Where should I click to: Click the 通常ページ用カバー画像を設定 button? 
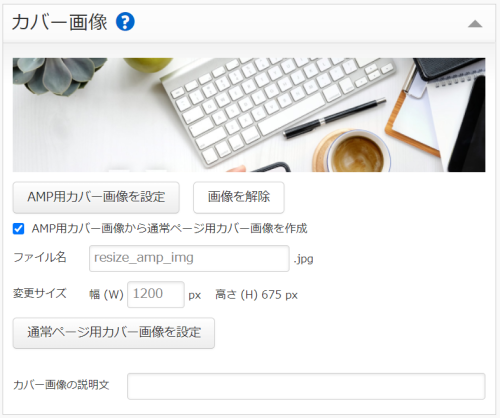(x=114, y=333)
